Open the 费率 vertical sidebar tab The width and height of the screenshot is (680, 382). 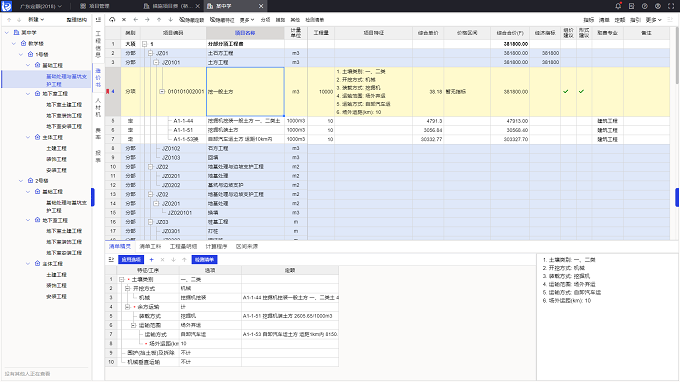98,134
